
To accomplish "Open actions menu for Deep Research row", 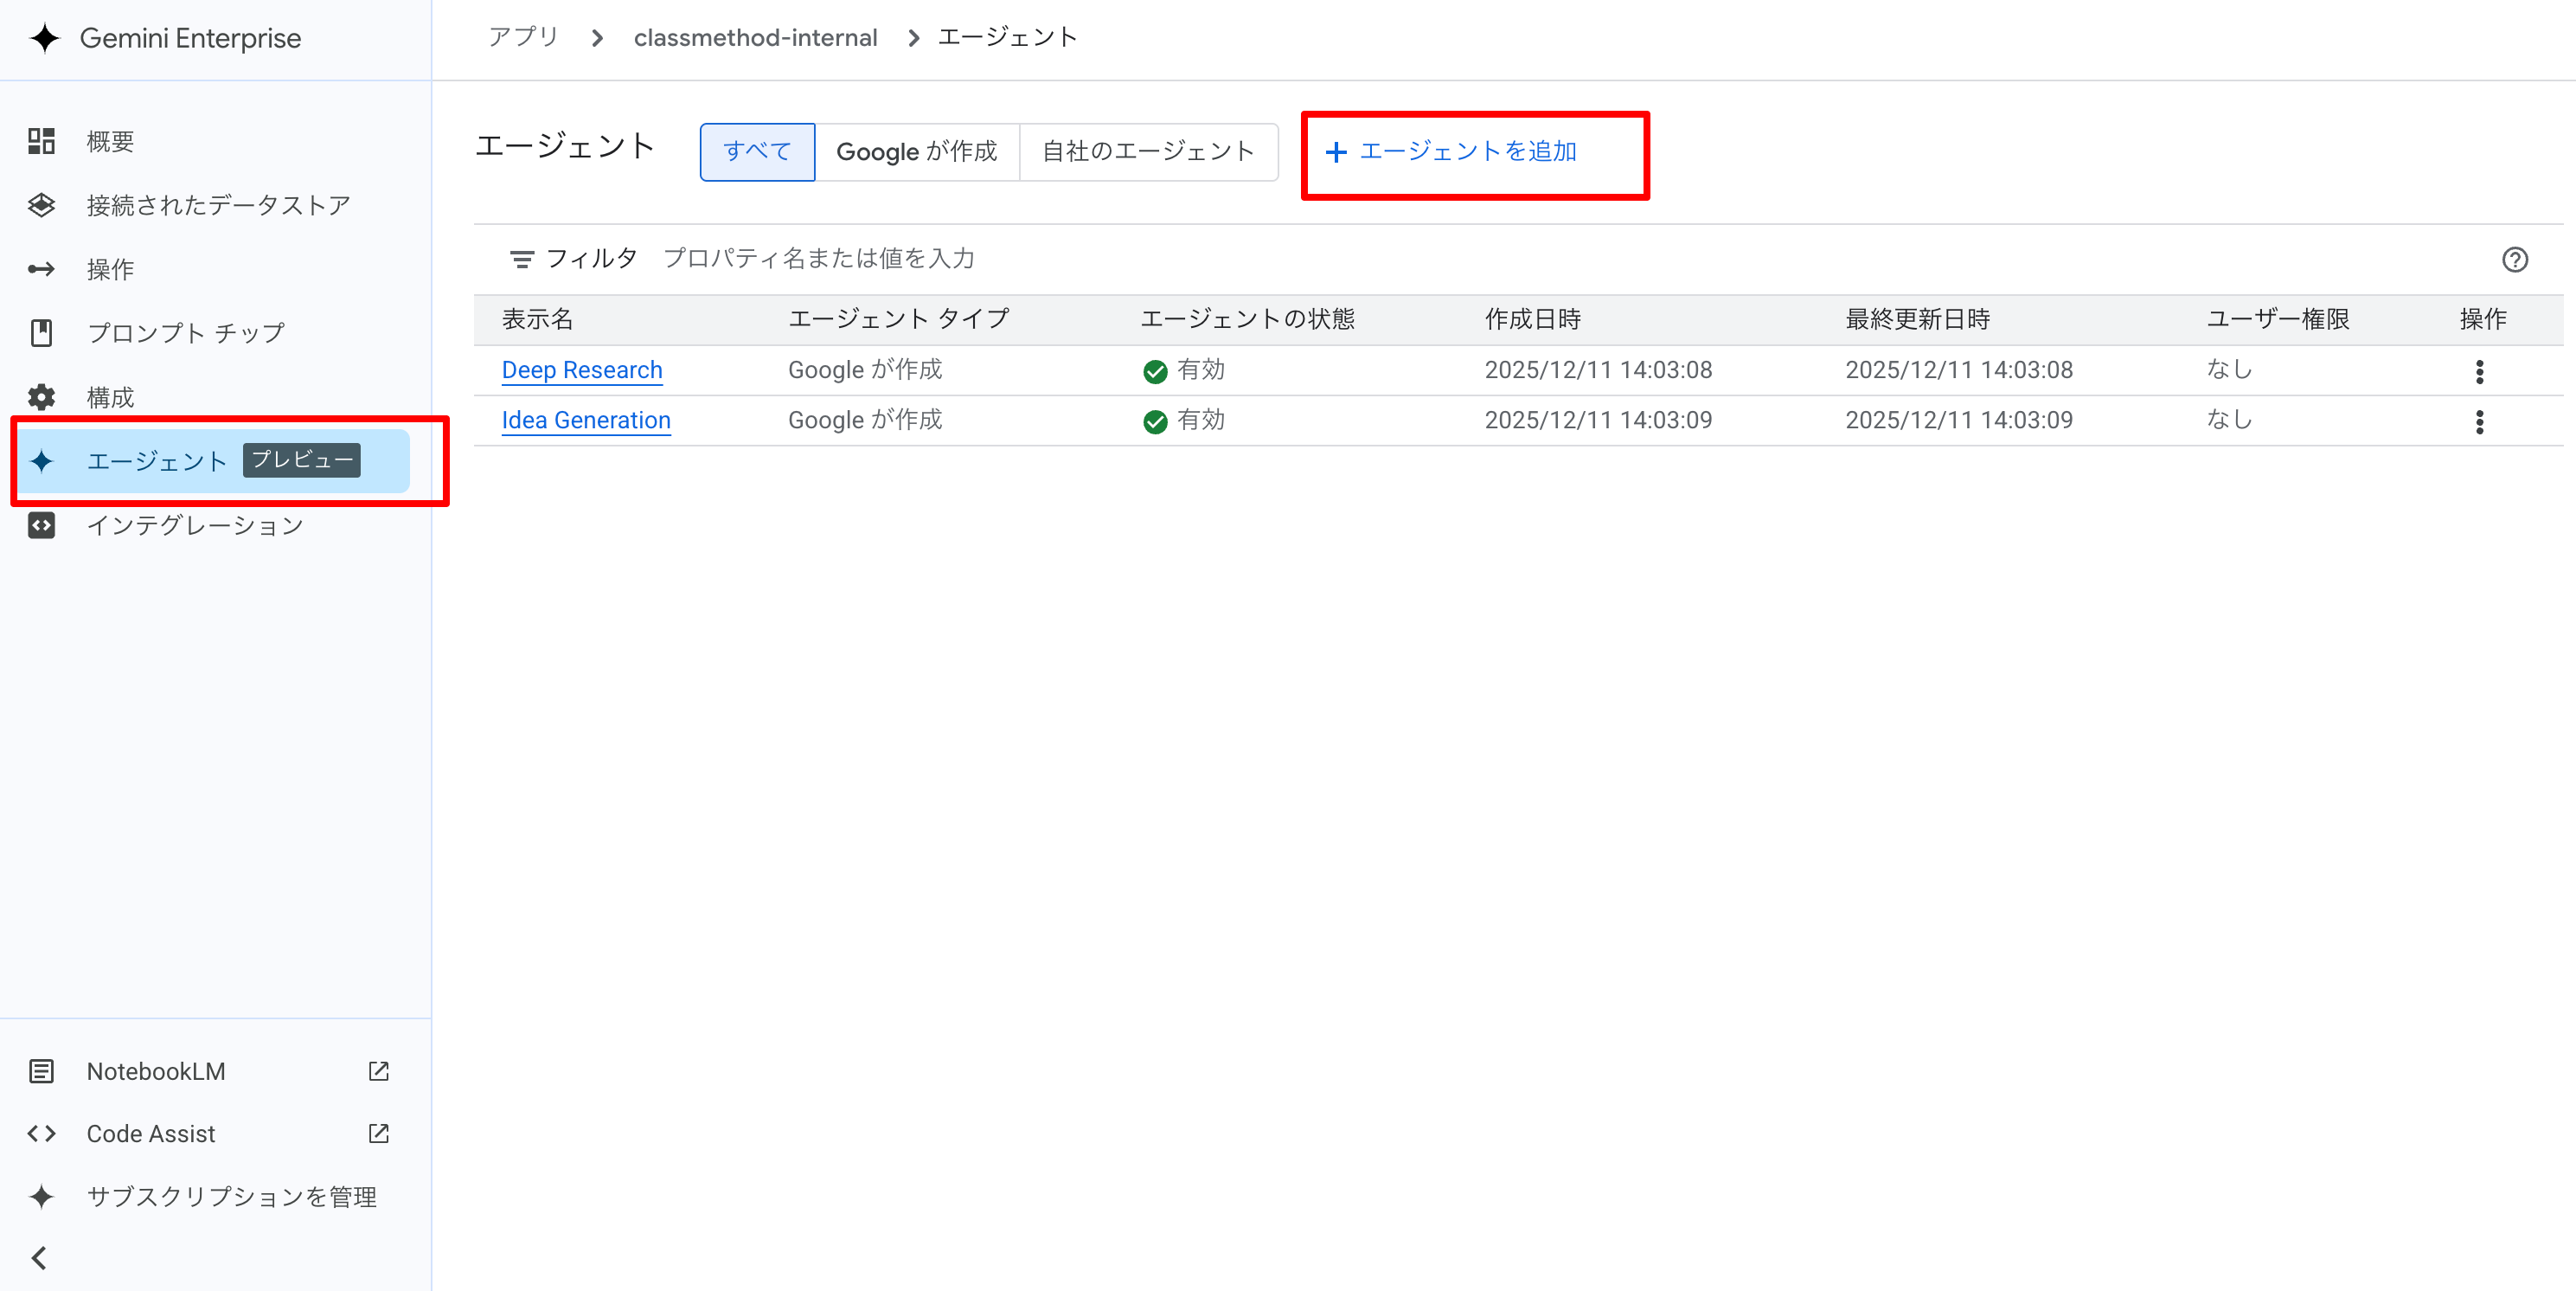I will 2479,371.
